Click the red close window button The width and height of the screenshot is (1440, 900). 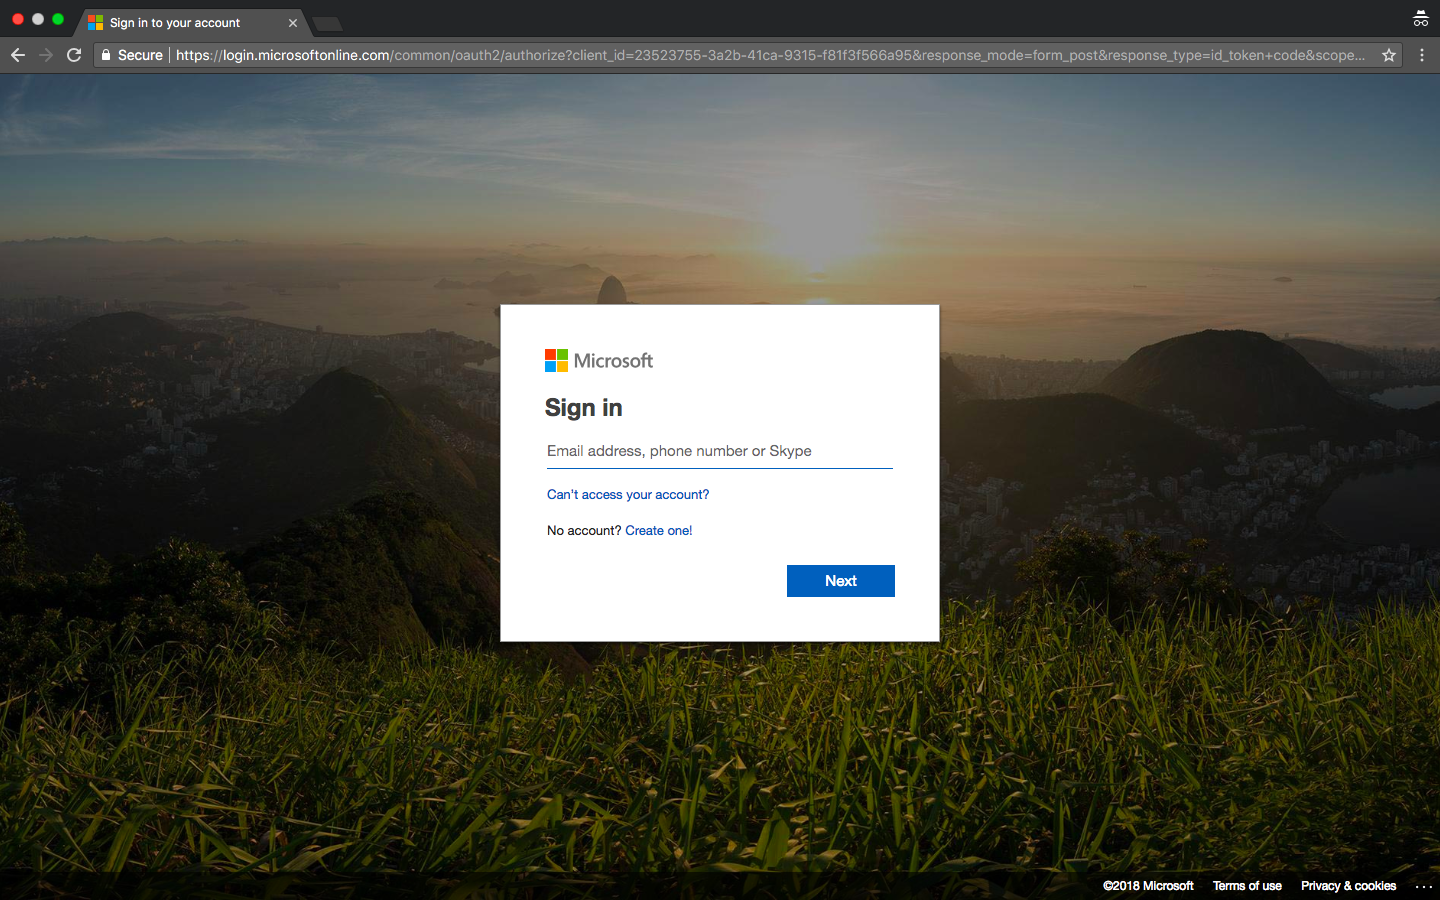tap(18, 19)
